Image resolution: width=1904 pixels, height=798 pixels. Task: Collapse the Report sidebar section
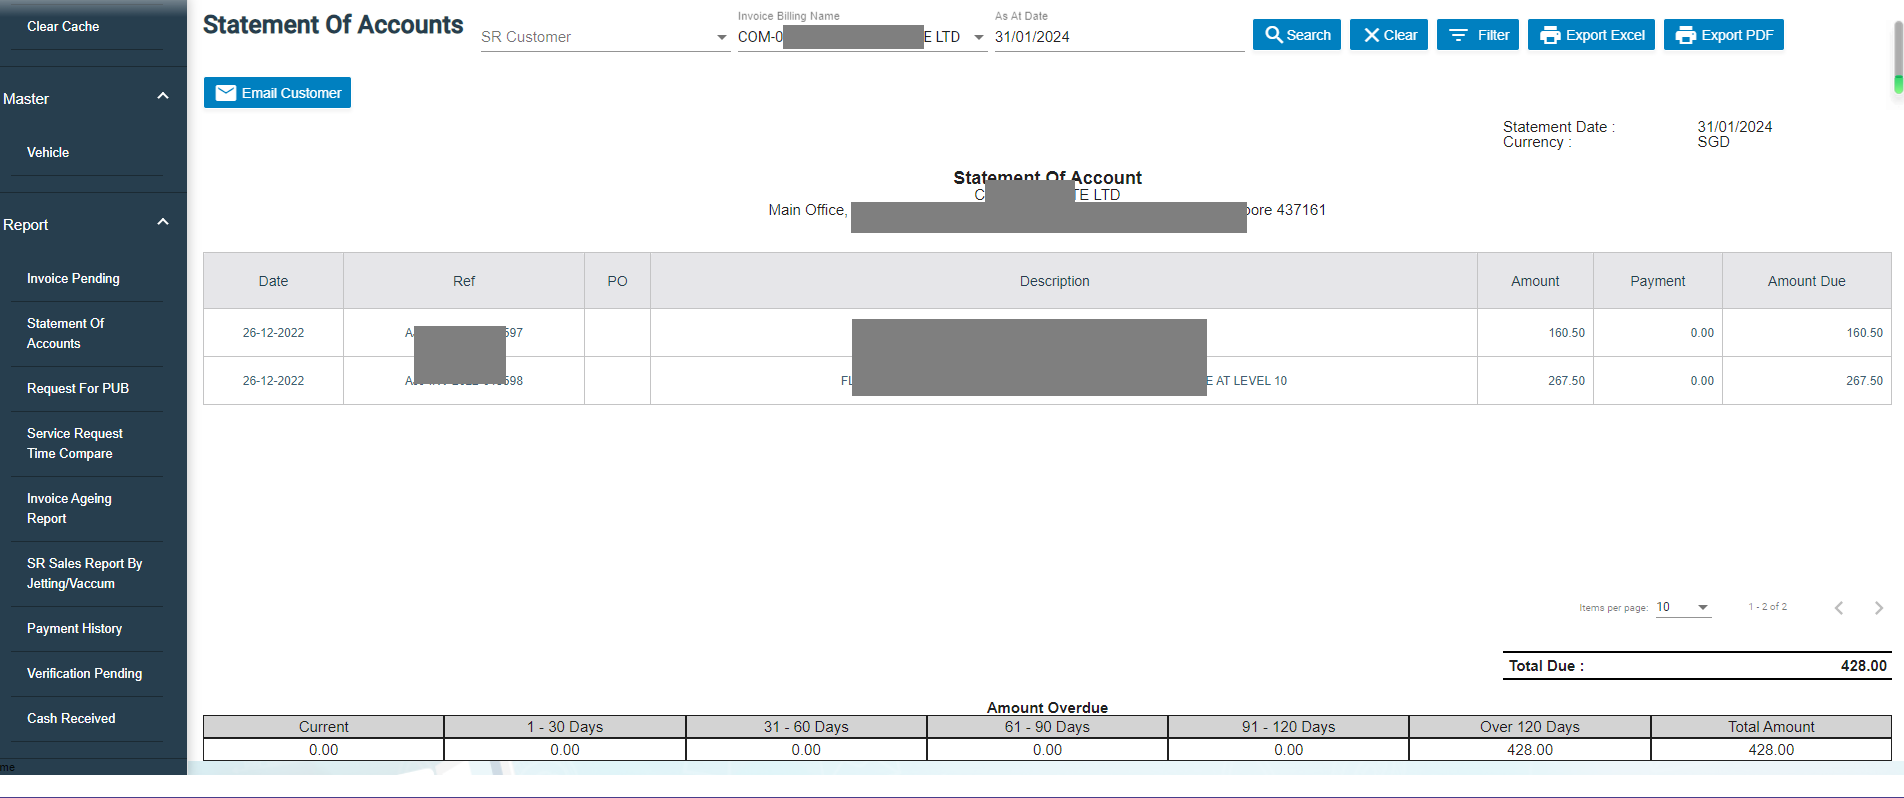[163, 223]
